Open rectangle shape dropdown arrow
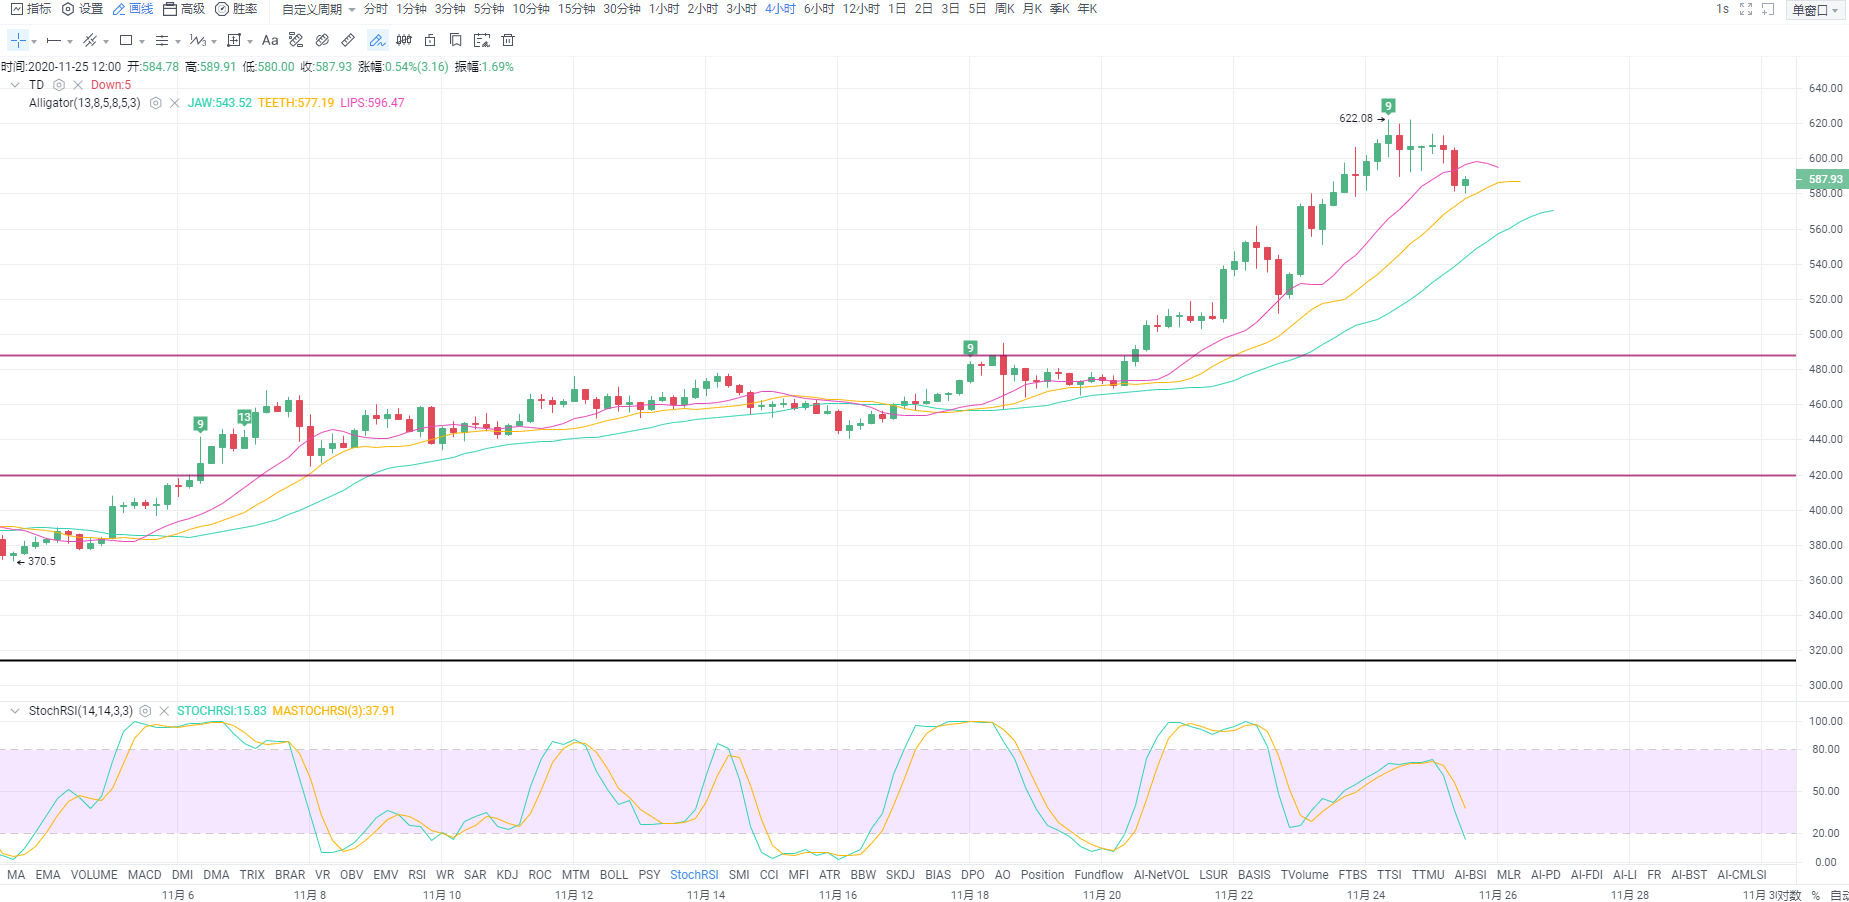The image size is (1849, 902). (x=142, y=42)
